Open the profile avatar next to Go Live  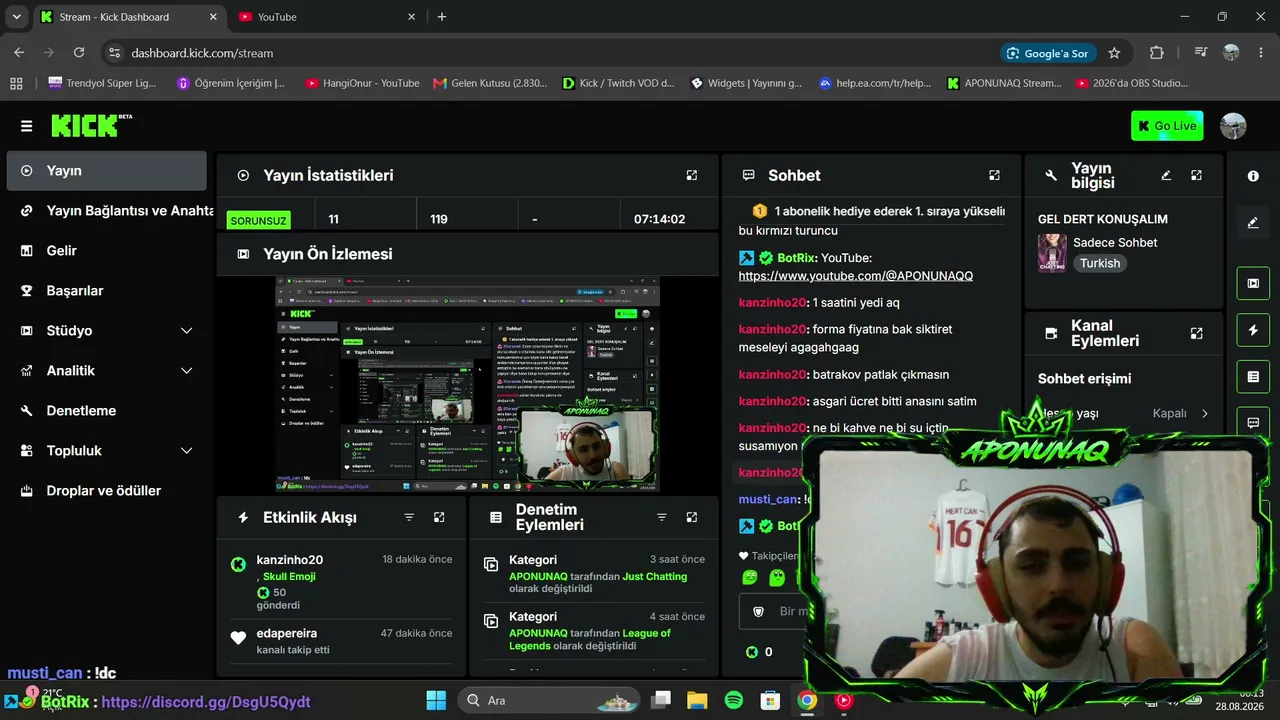[x=1233, y=126]
